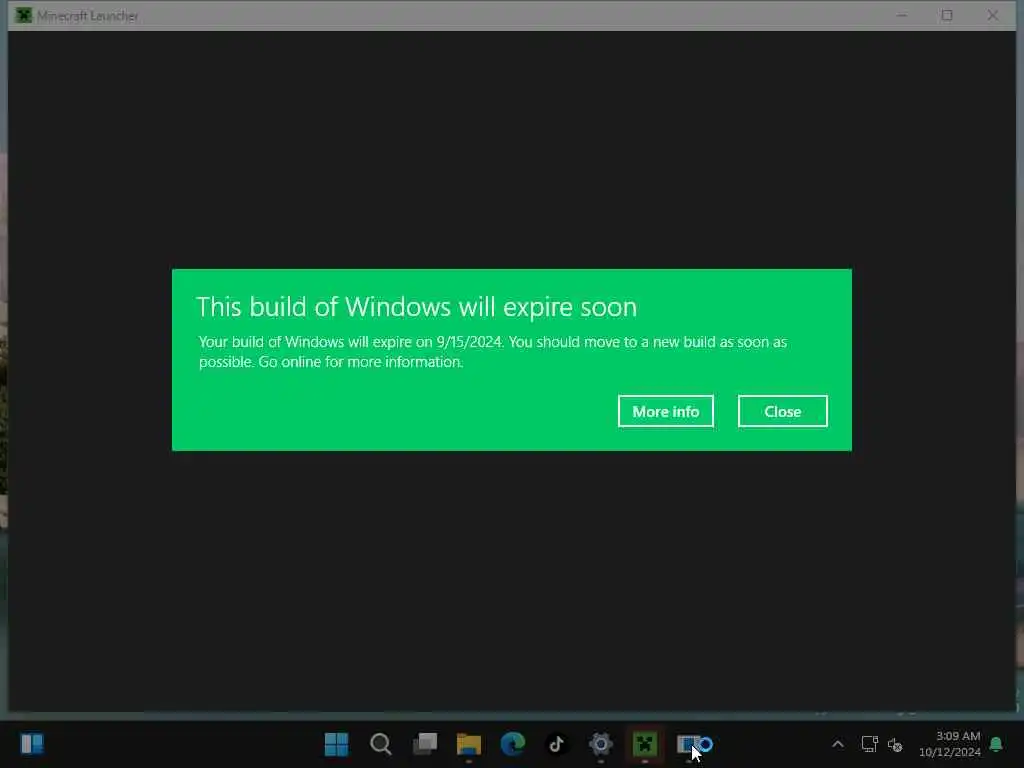Maximize the Minecraft Launcher window
This screenshot has height=768, width=1024.
click(947, 16)
